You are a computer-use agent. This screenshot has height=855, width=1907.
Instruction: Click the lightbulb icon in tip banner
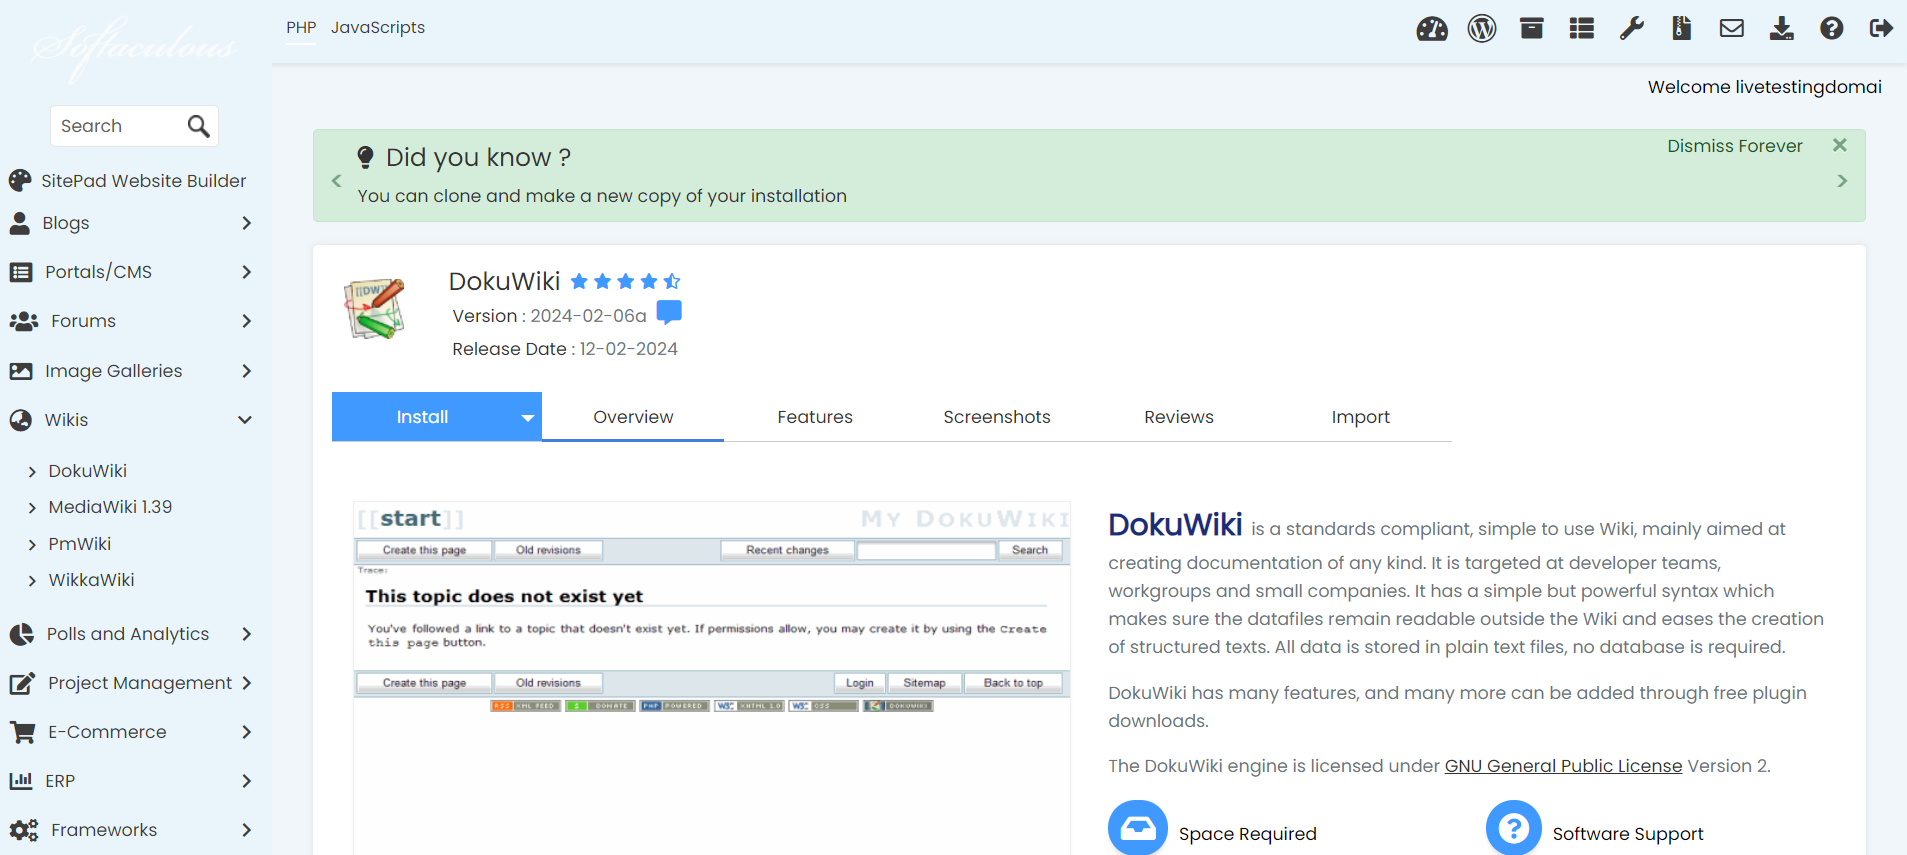[366, 157]
